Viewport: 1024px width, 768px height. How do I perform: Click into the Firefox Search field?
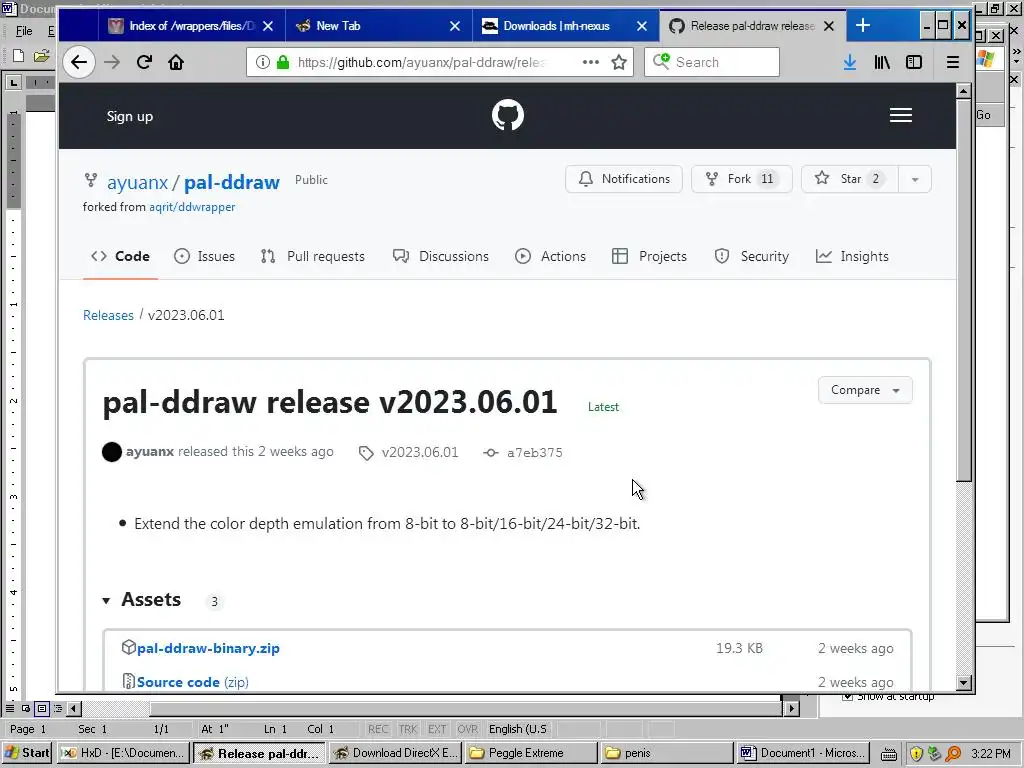(712, 62)
